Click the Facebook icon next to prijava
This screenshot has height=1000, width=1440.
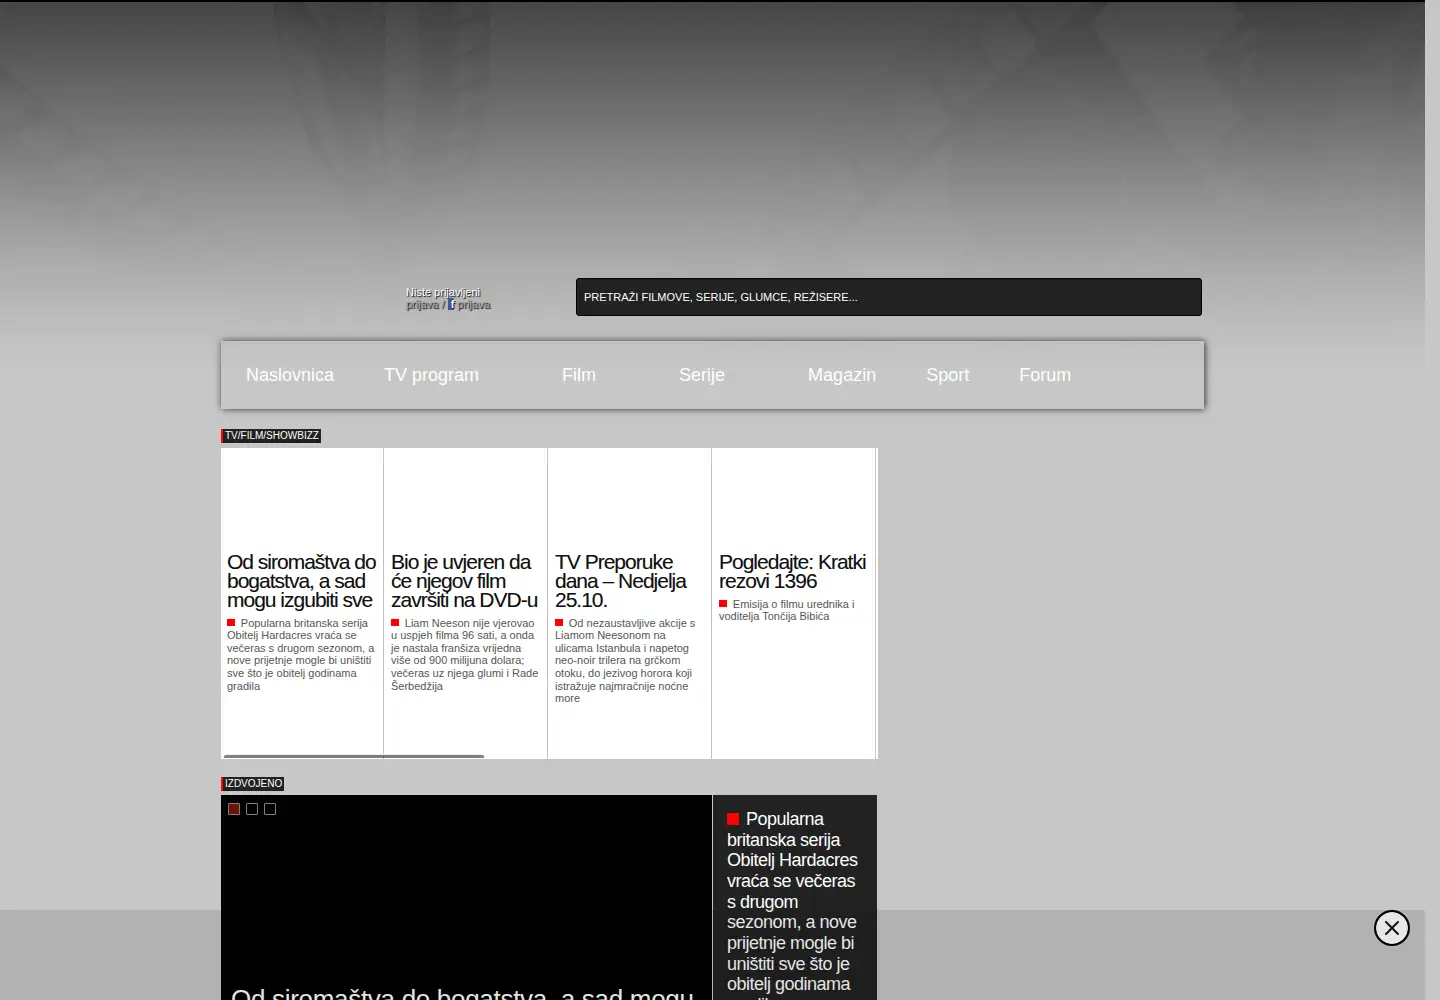451,304
